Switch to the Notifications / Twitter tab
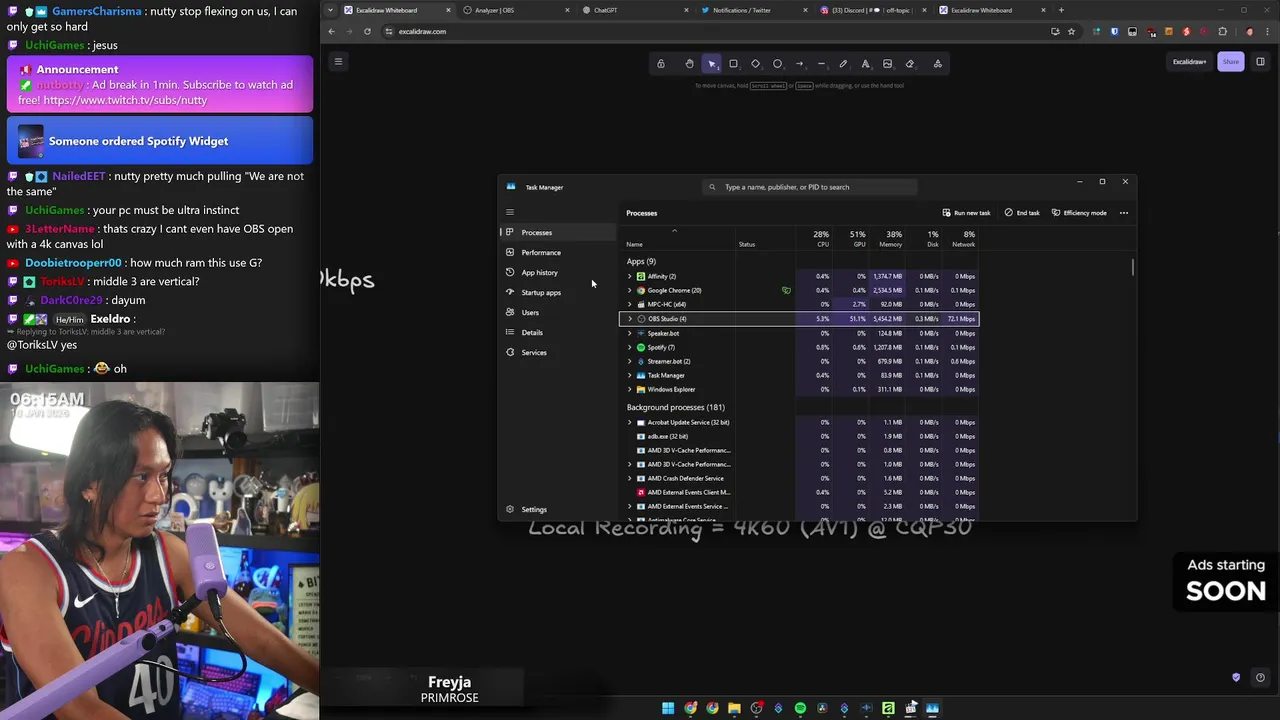This screenshot has height=720, width=1280. point(755,10)
